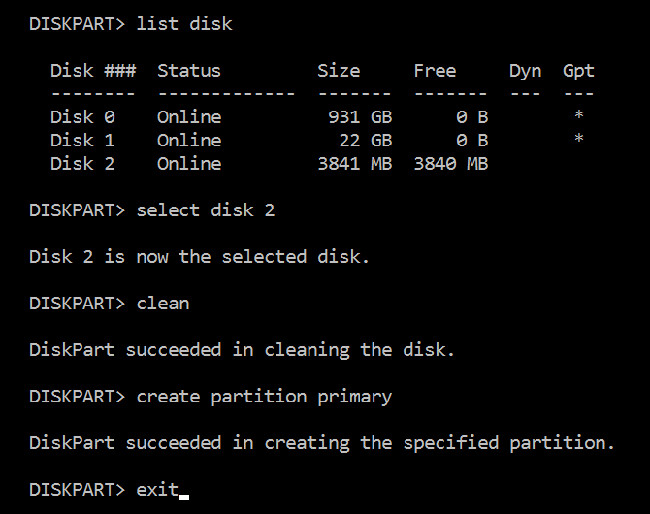Click the partition creation success message
Viewport: 650px width, 514px height.
[321, 443]
